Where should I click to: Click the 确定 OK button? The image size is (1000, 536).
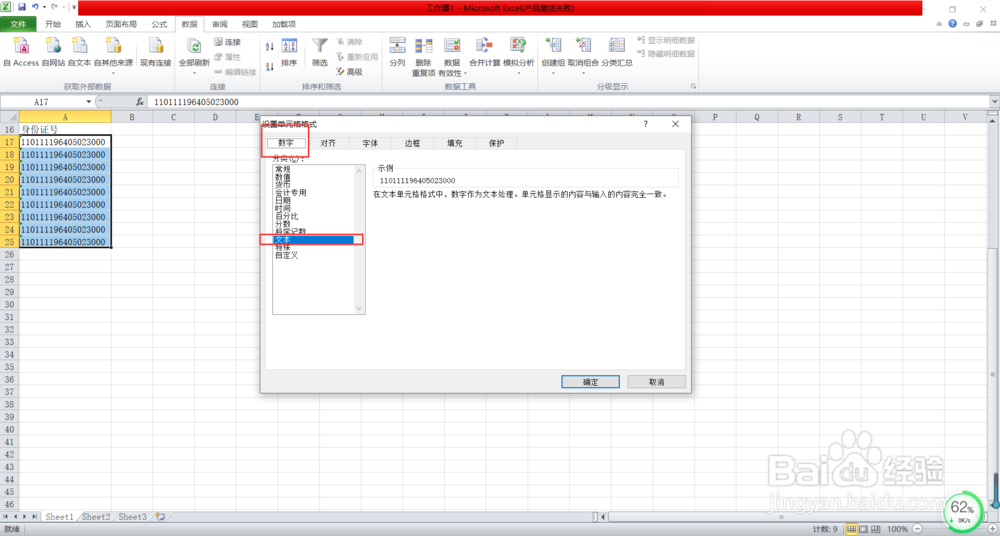591,382
